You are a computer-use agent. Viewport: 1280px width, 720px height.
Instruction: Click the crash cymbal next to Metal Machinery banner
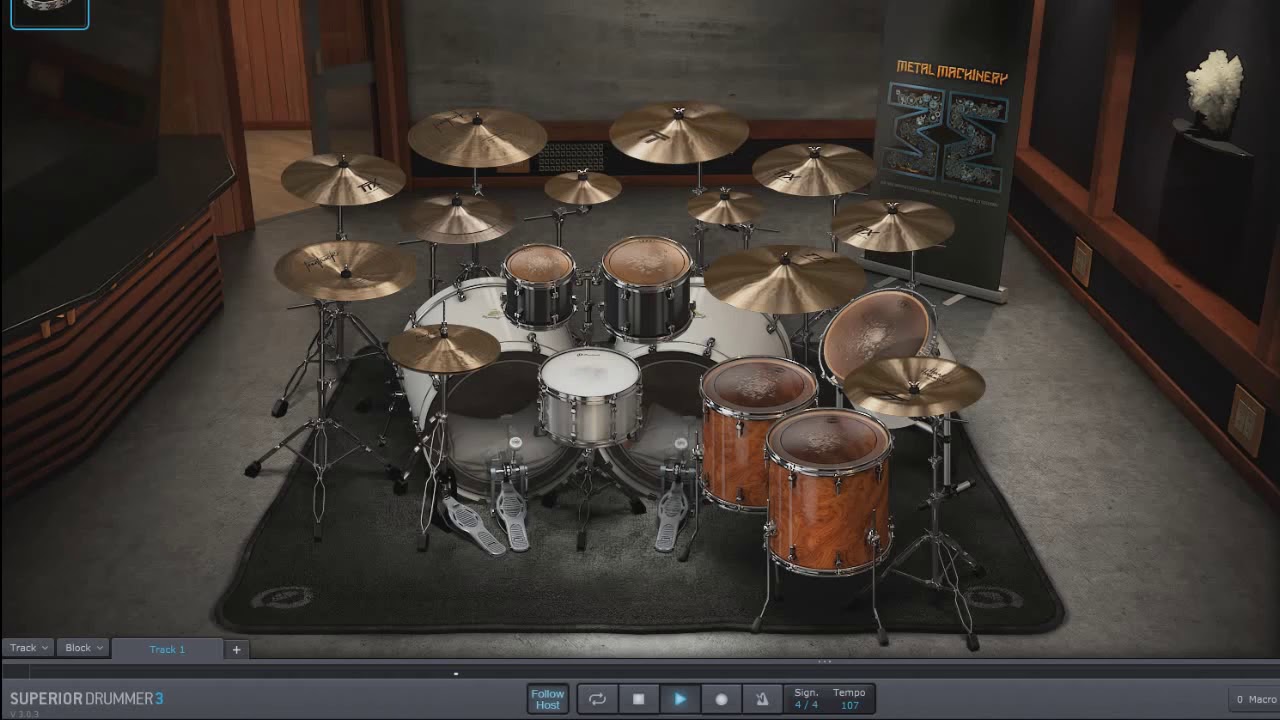[x=814, y=169]
